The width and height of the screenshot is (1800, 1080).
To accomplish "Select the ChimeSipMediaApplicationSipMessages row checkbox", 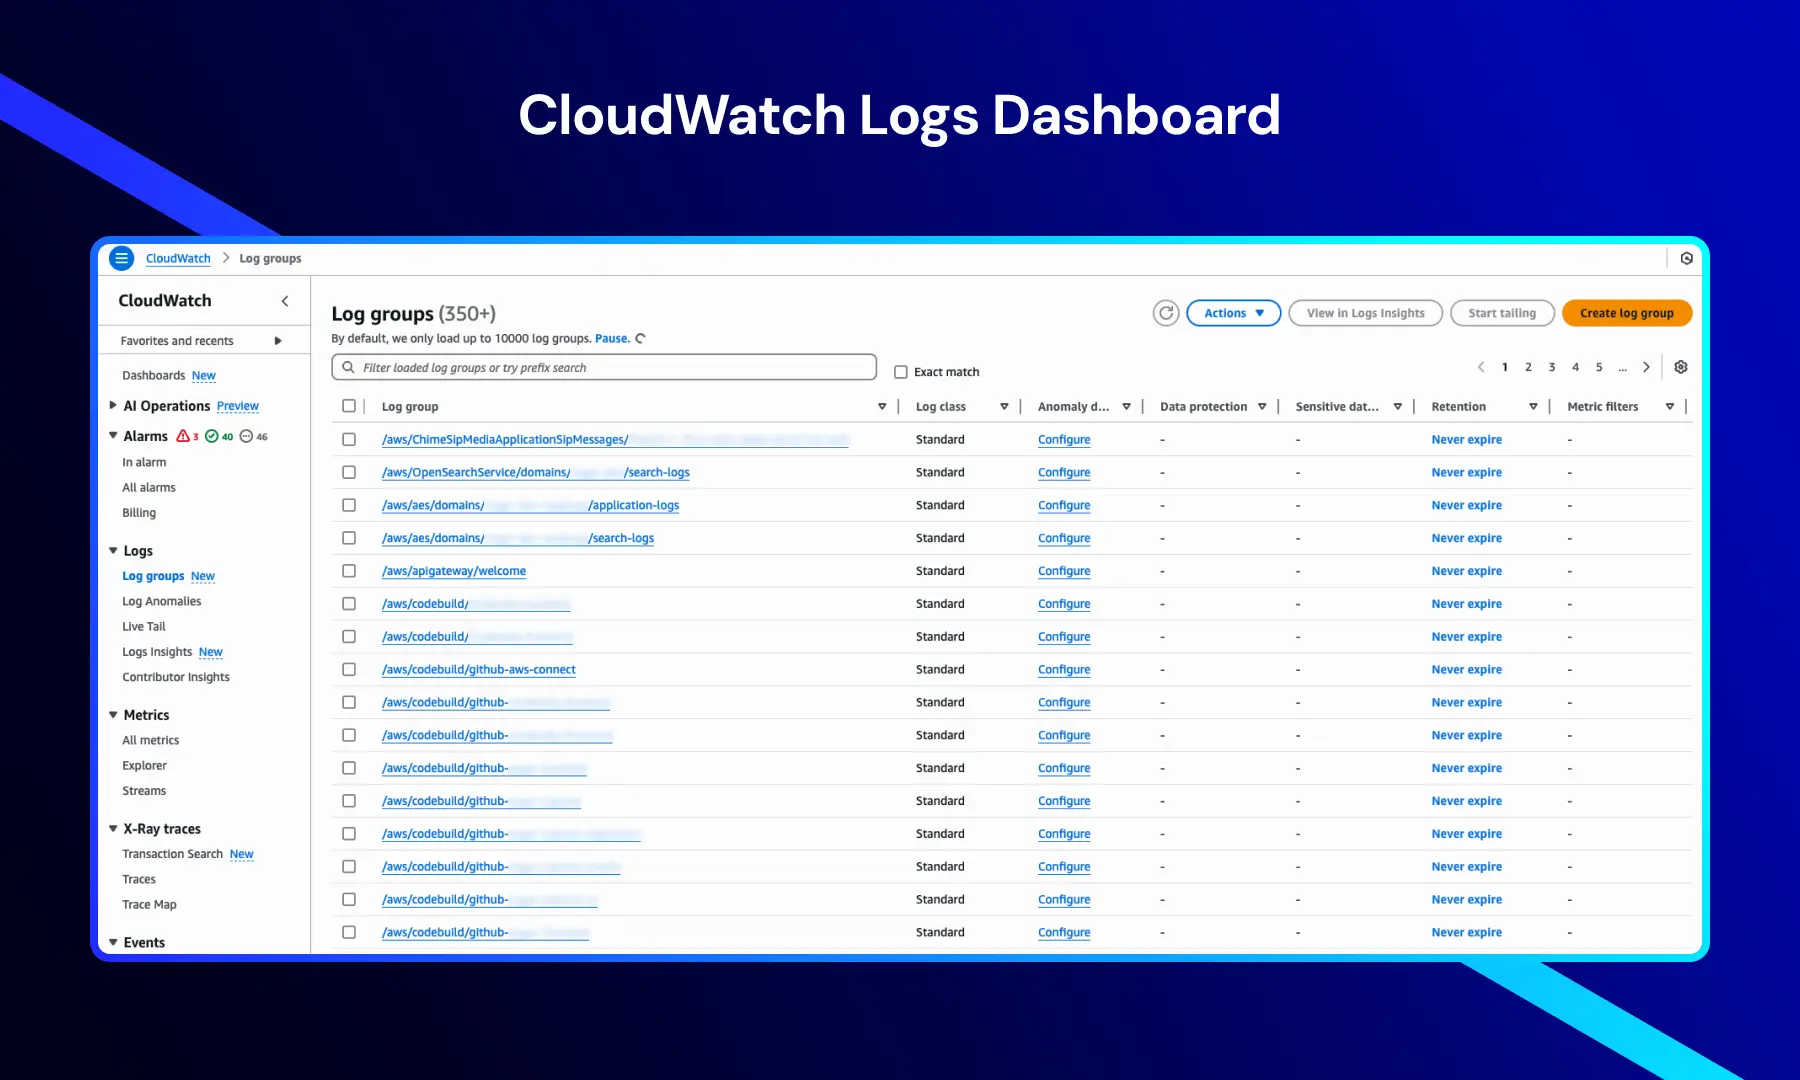I will tap(349, 439).
